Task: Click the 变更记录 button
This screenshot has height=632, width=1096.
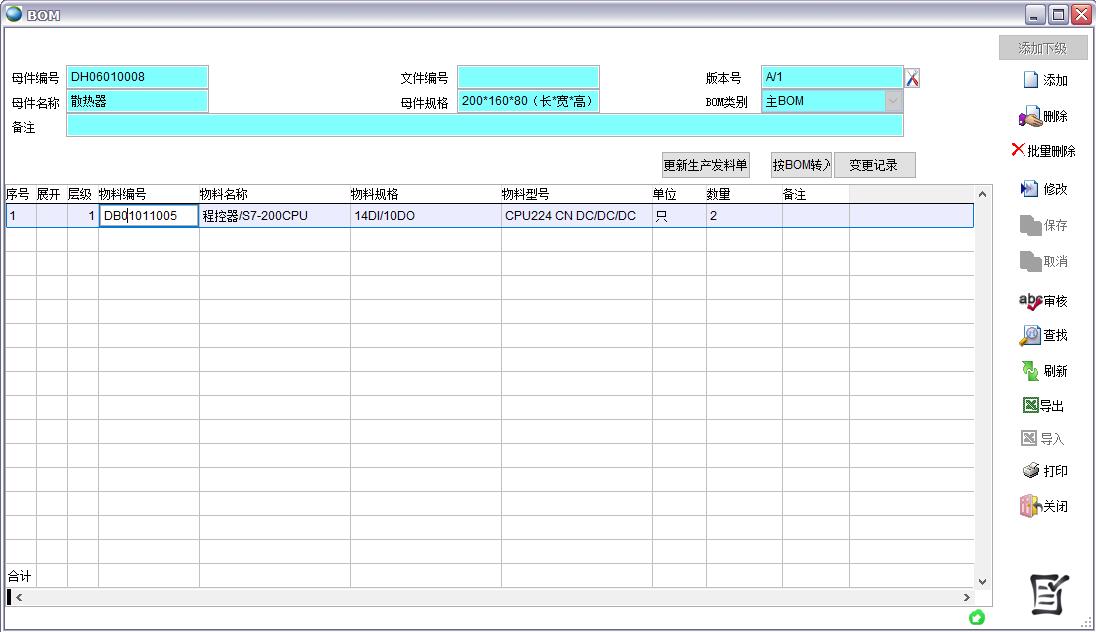Action: tap(874, 166)
